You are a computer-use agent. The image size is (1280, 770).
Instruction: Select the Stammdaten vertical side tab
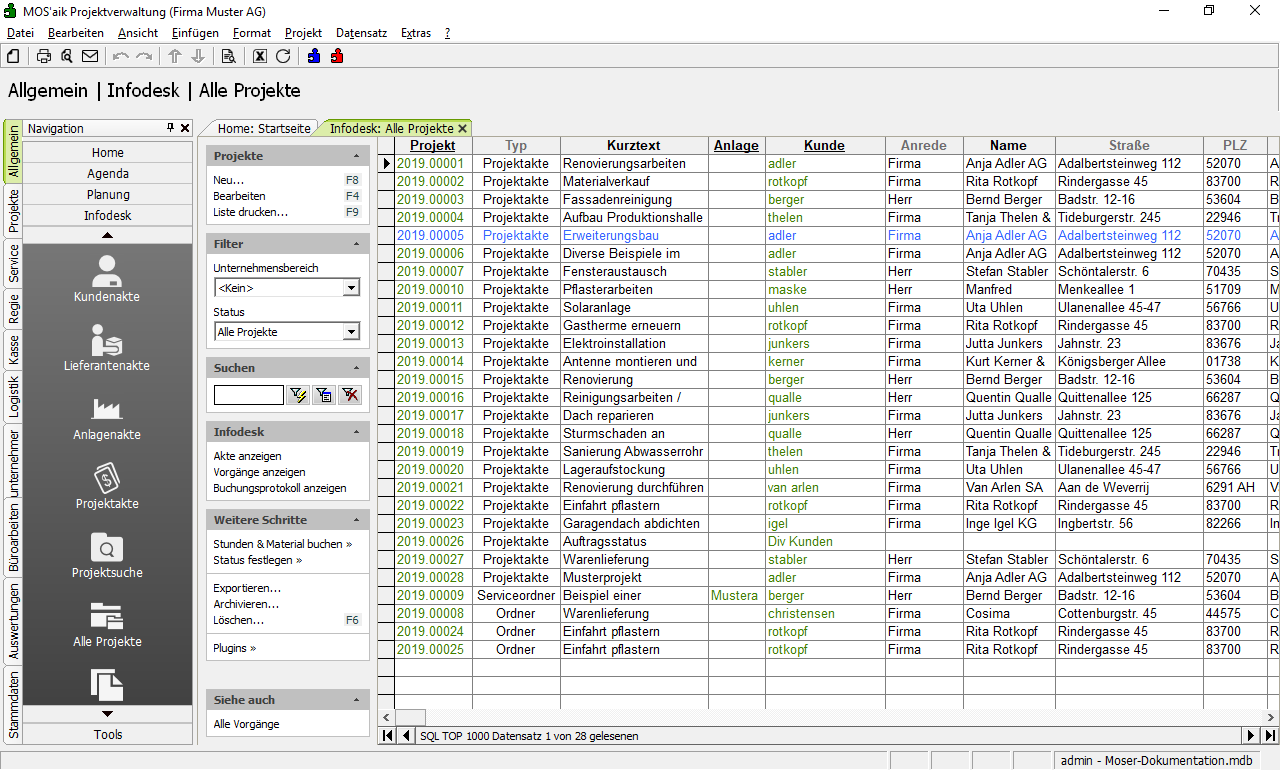click(x=14, y=705)
